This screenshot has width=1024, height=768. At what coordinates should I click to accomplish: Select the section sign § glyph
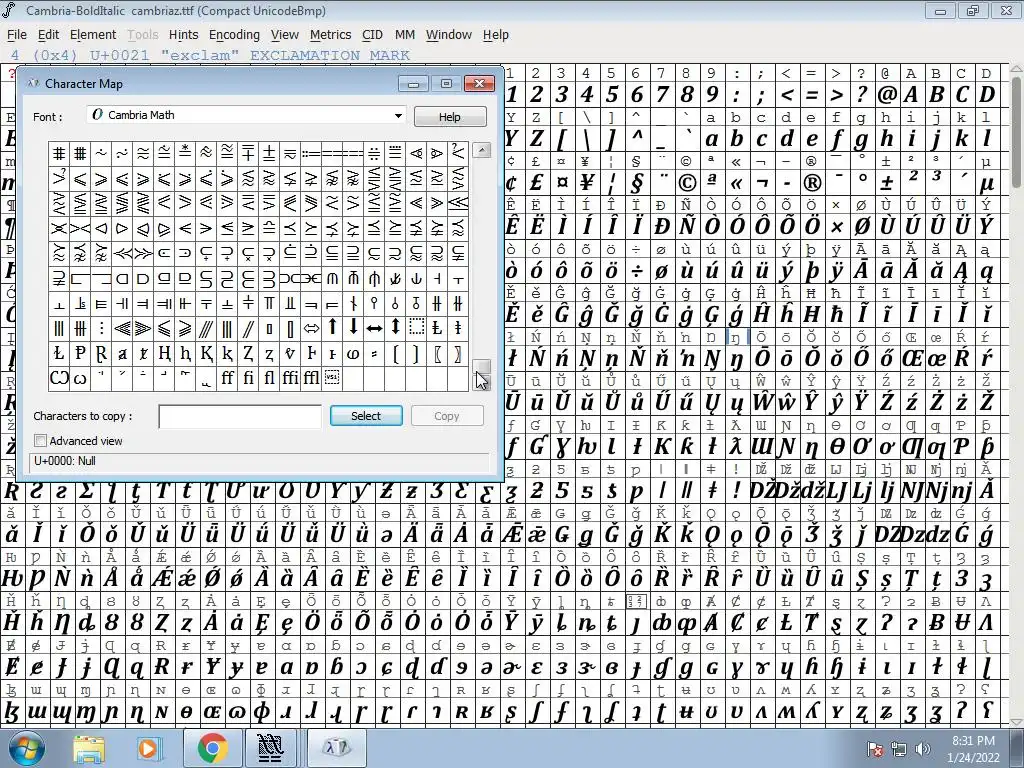(x=637, y=182)
